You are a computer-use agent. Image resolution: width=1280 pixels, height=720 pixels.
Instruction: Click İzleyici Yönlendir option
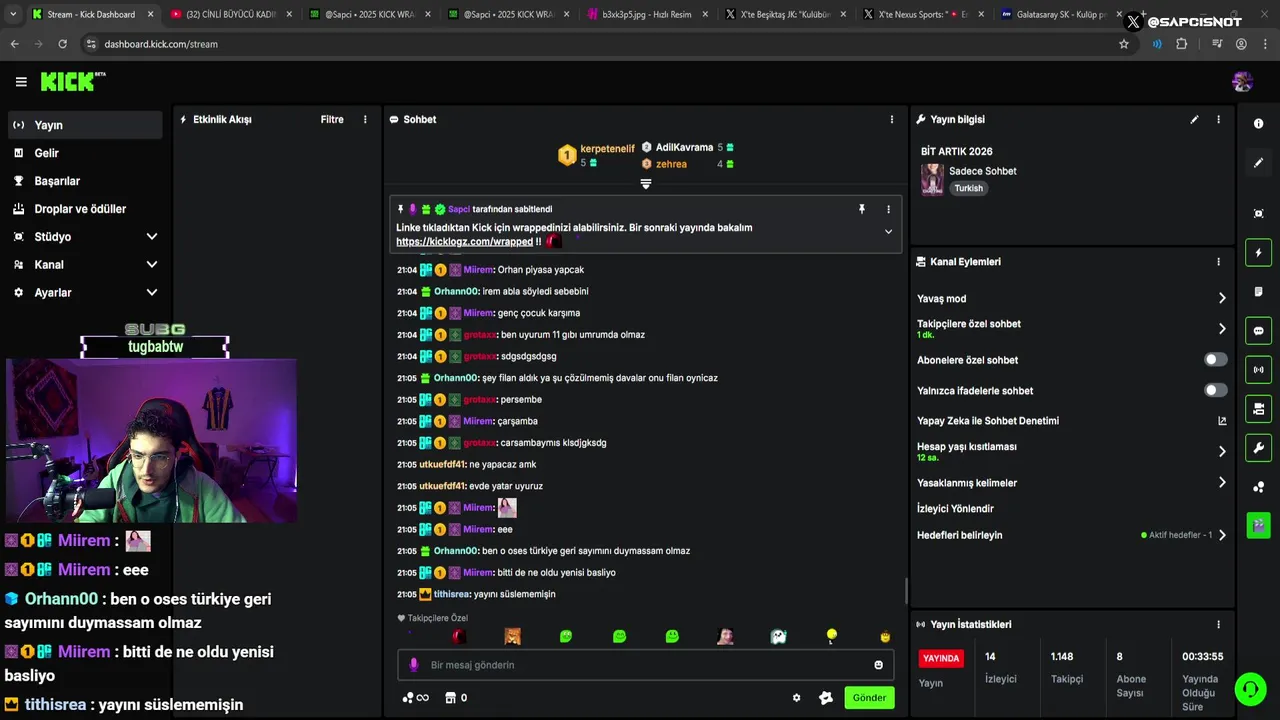tap(955, 508)
